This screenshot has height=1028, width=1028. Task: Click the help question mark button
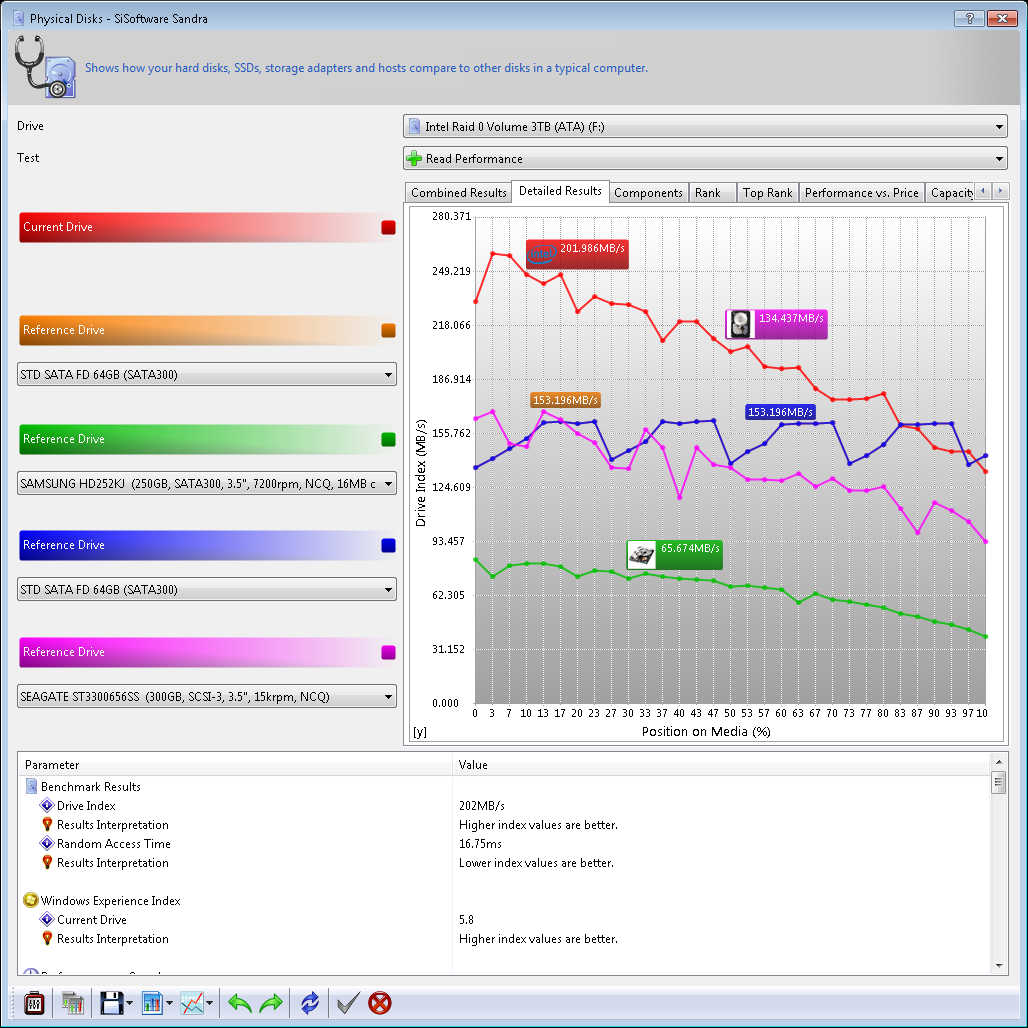(x=969, y=18)
